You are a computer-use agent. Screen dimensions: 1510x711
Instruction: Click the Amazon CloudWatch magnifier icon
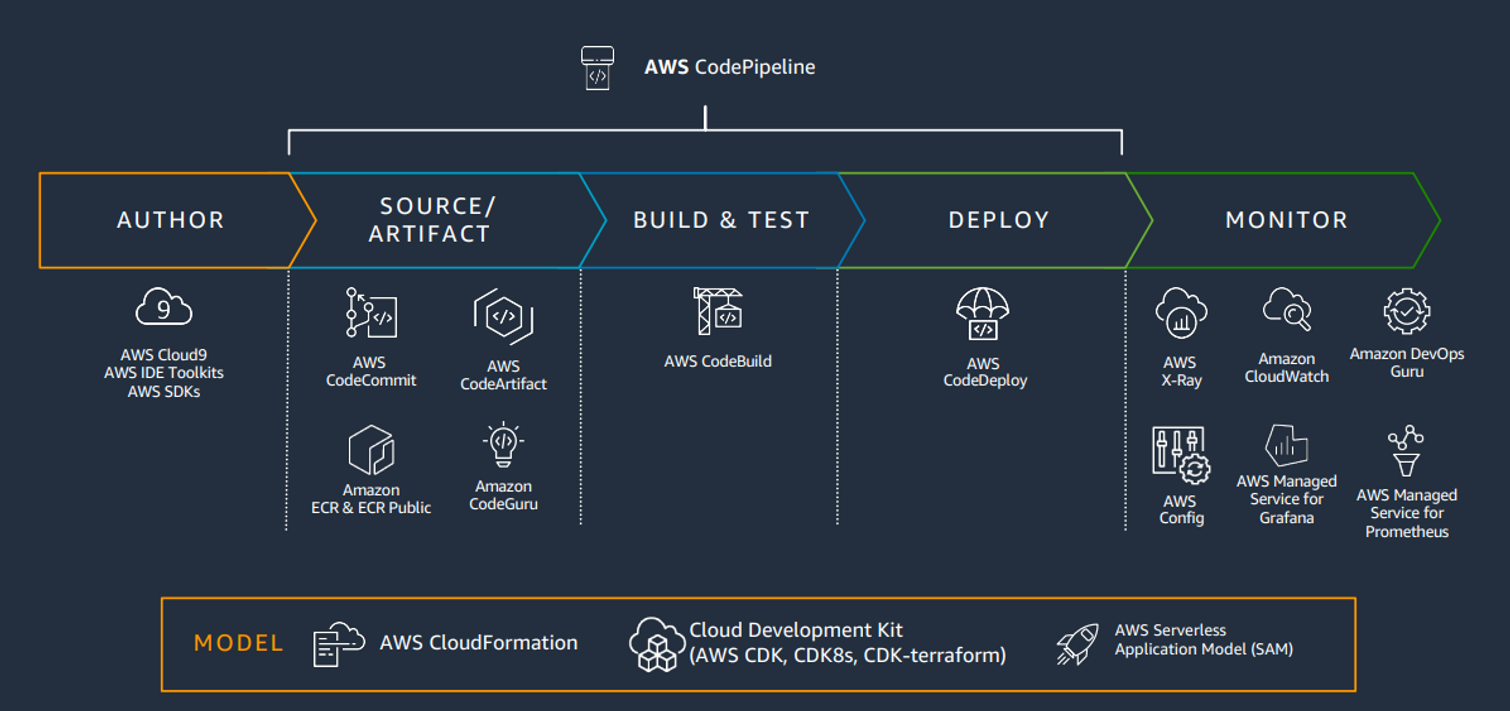coord(1287,310)
